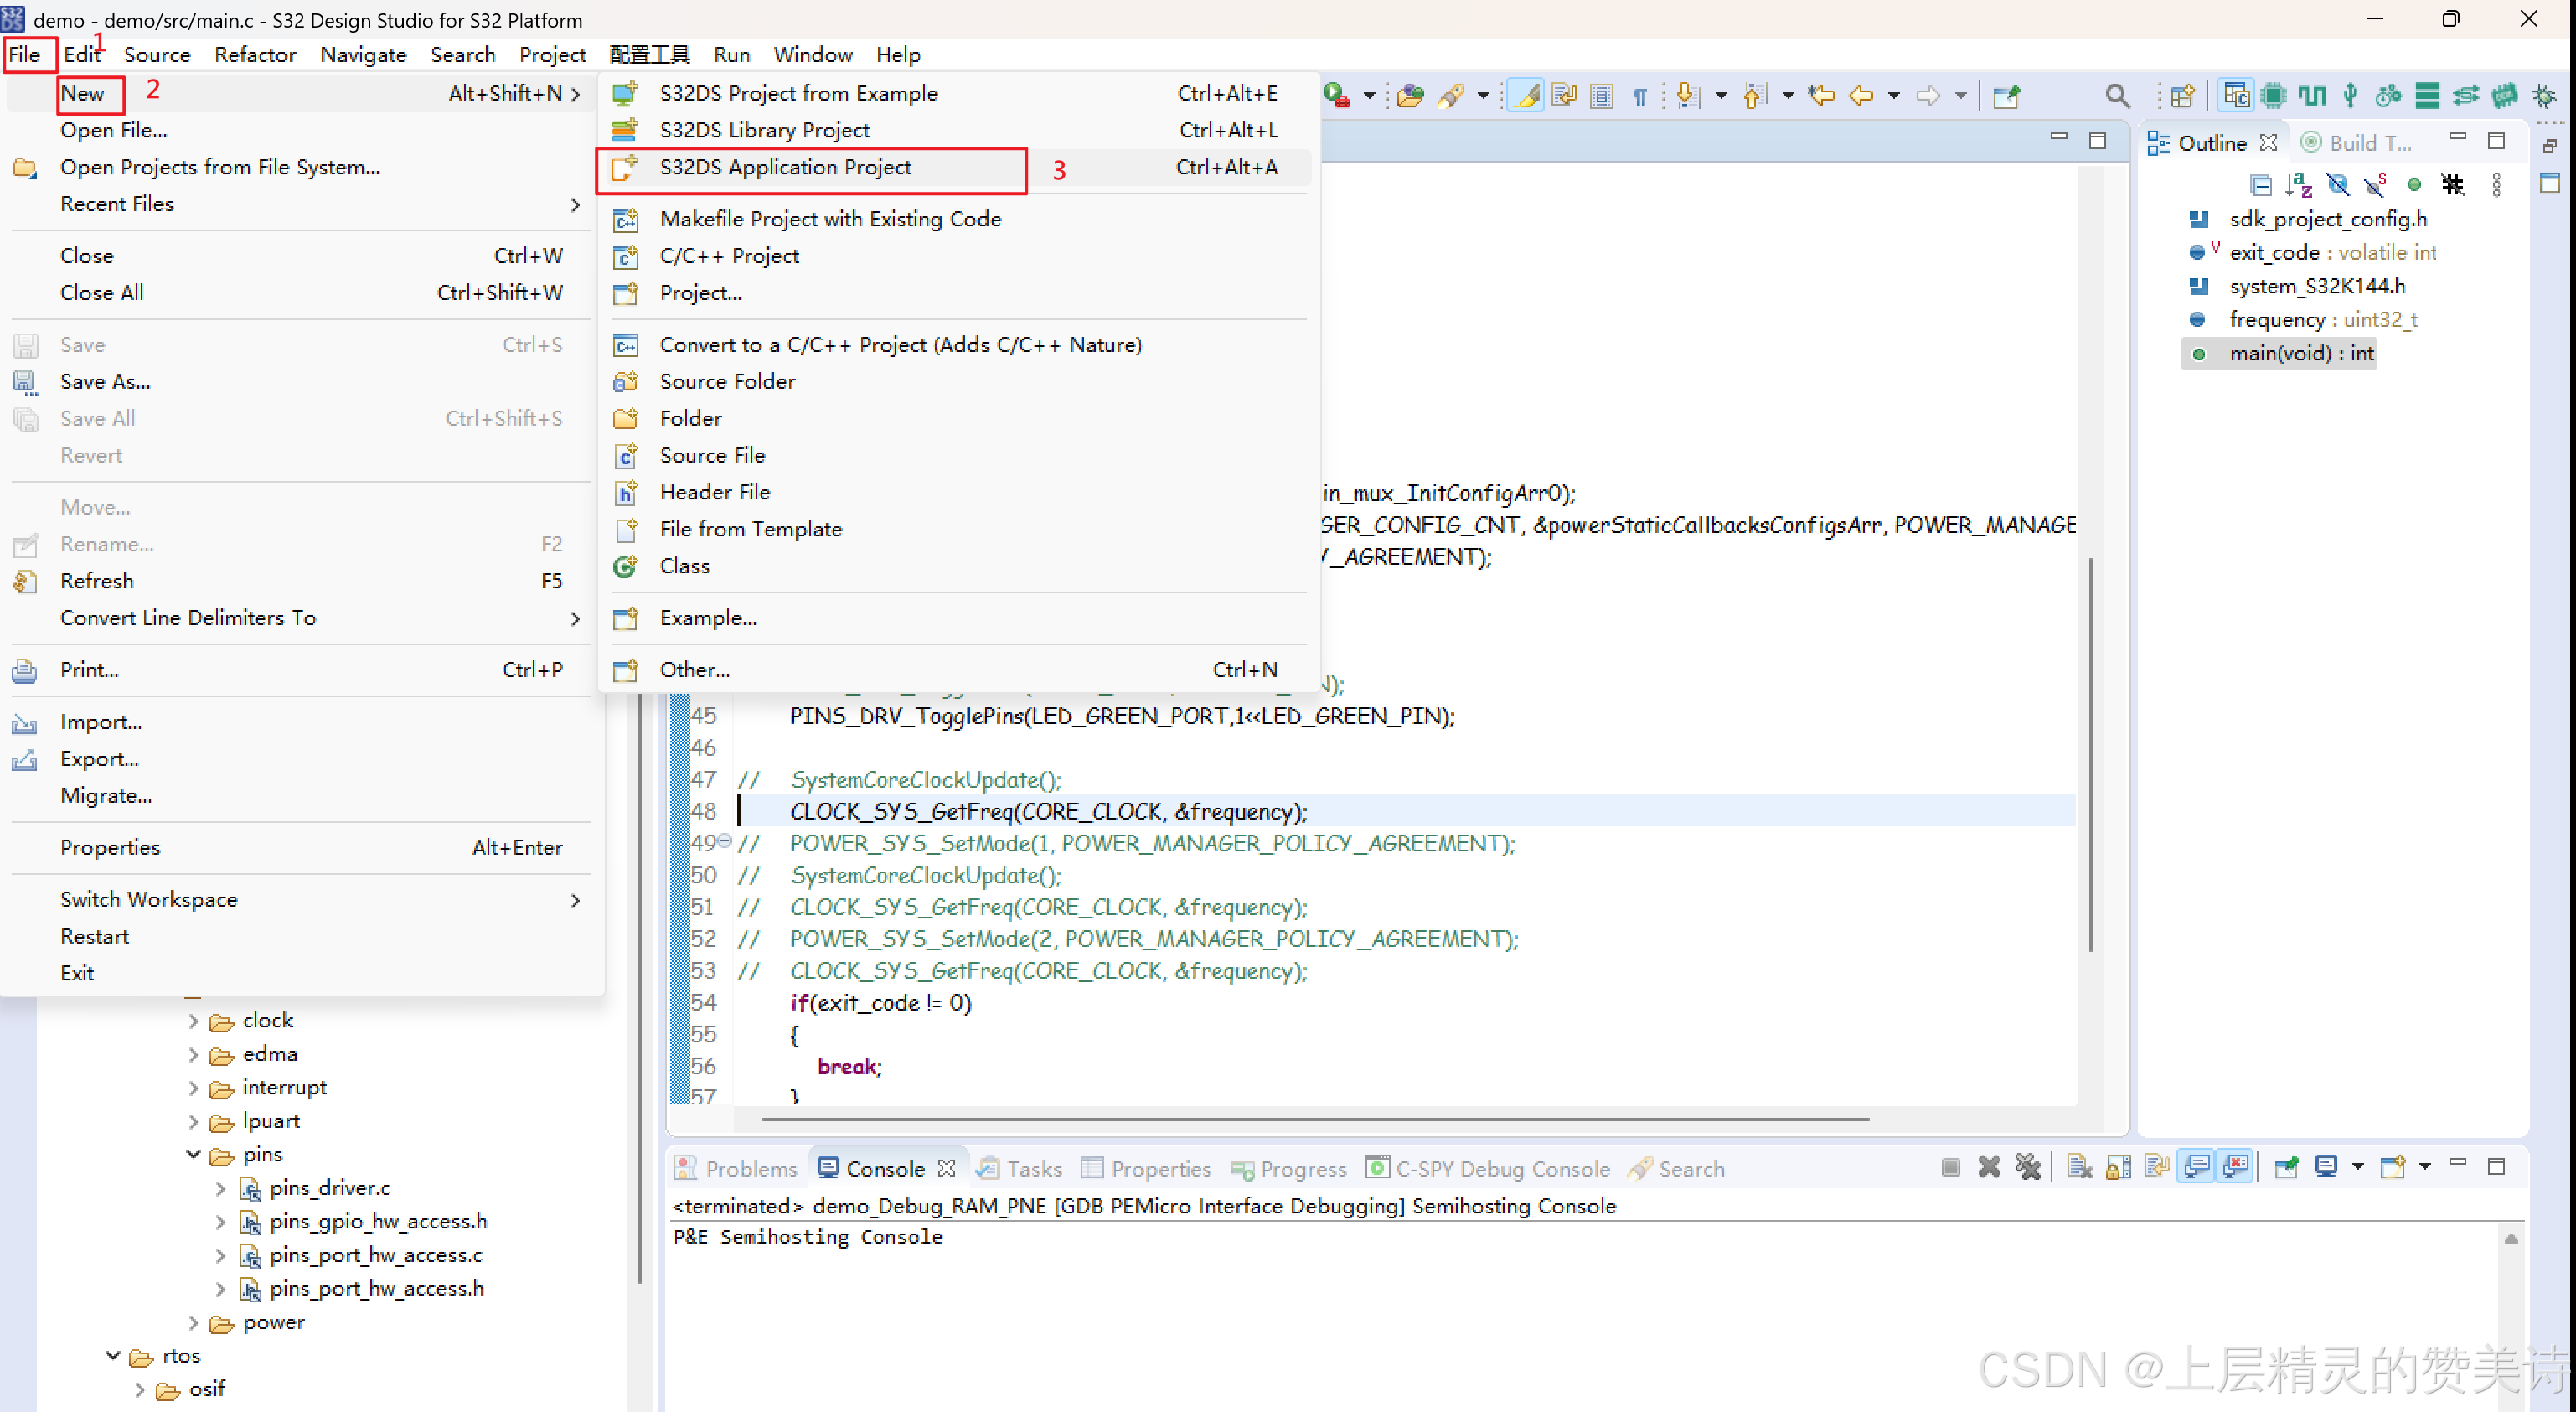Click main(void) : int in Outline

click(2300, 353)
